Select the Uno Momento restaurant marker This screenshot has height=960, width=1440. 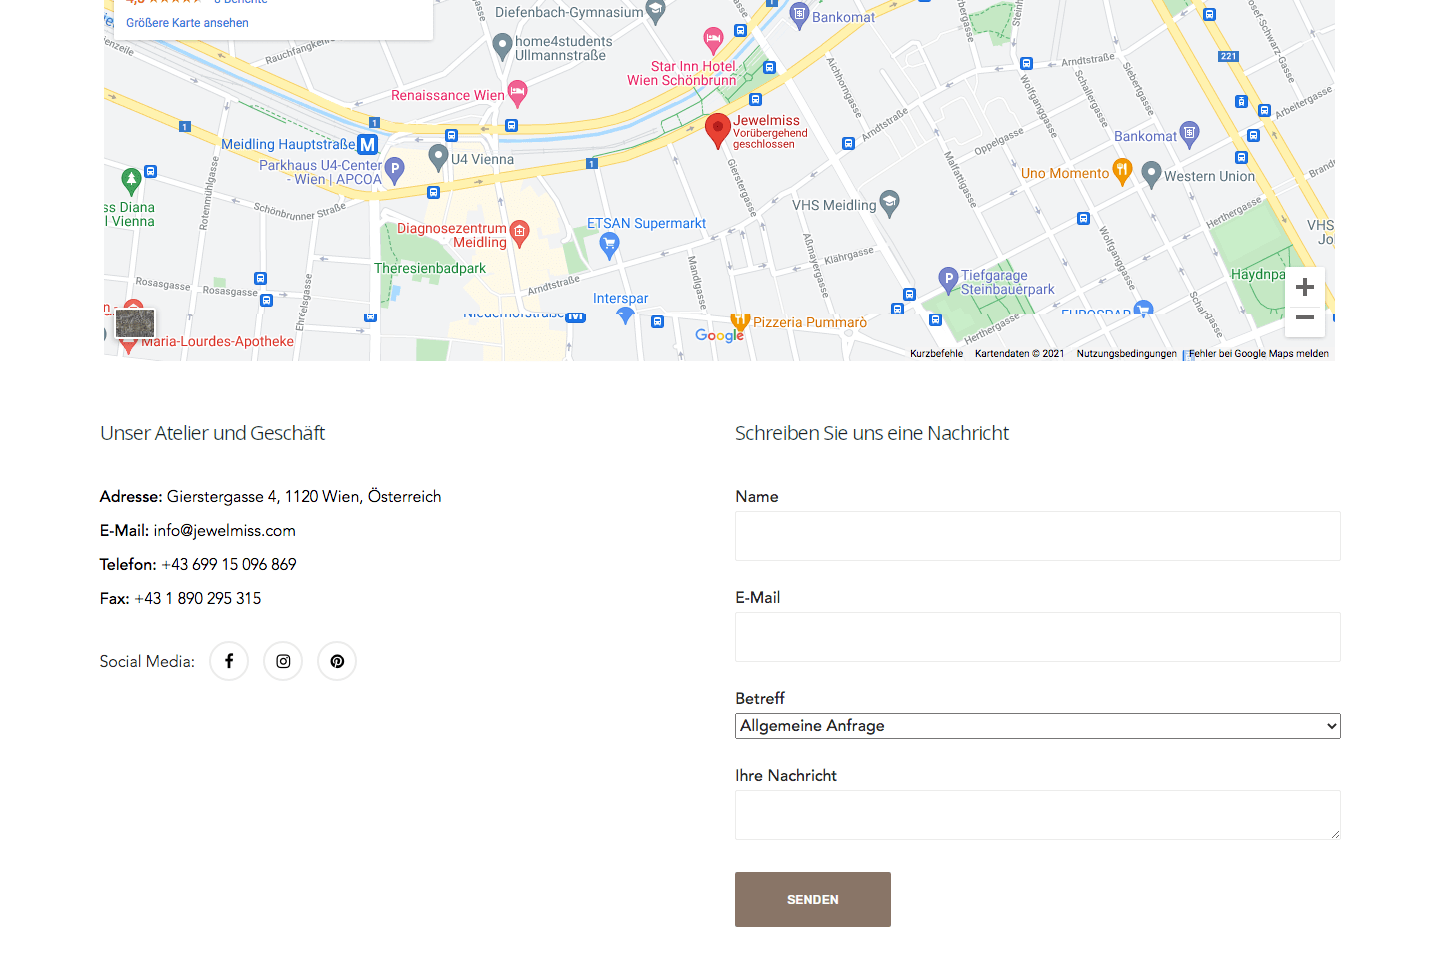tap(1122, 172)
